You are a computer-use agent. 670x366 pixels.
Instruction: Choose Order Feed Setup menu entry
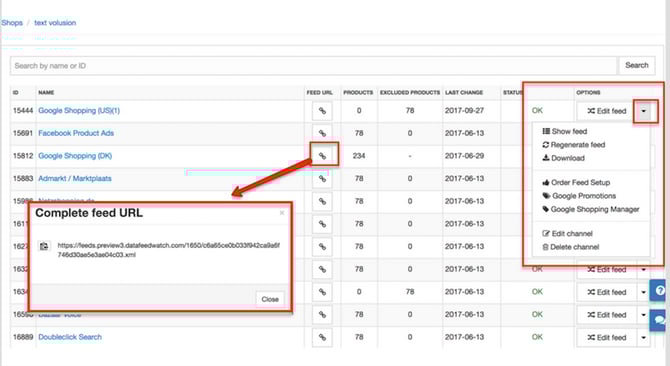coord(576,182)
